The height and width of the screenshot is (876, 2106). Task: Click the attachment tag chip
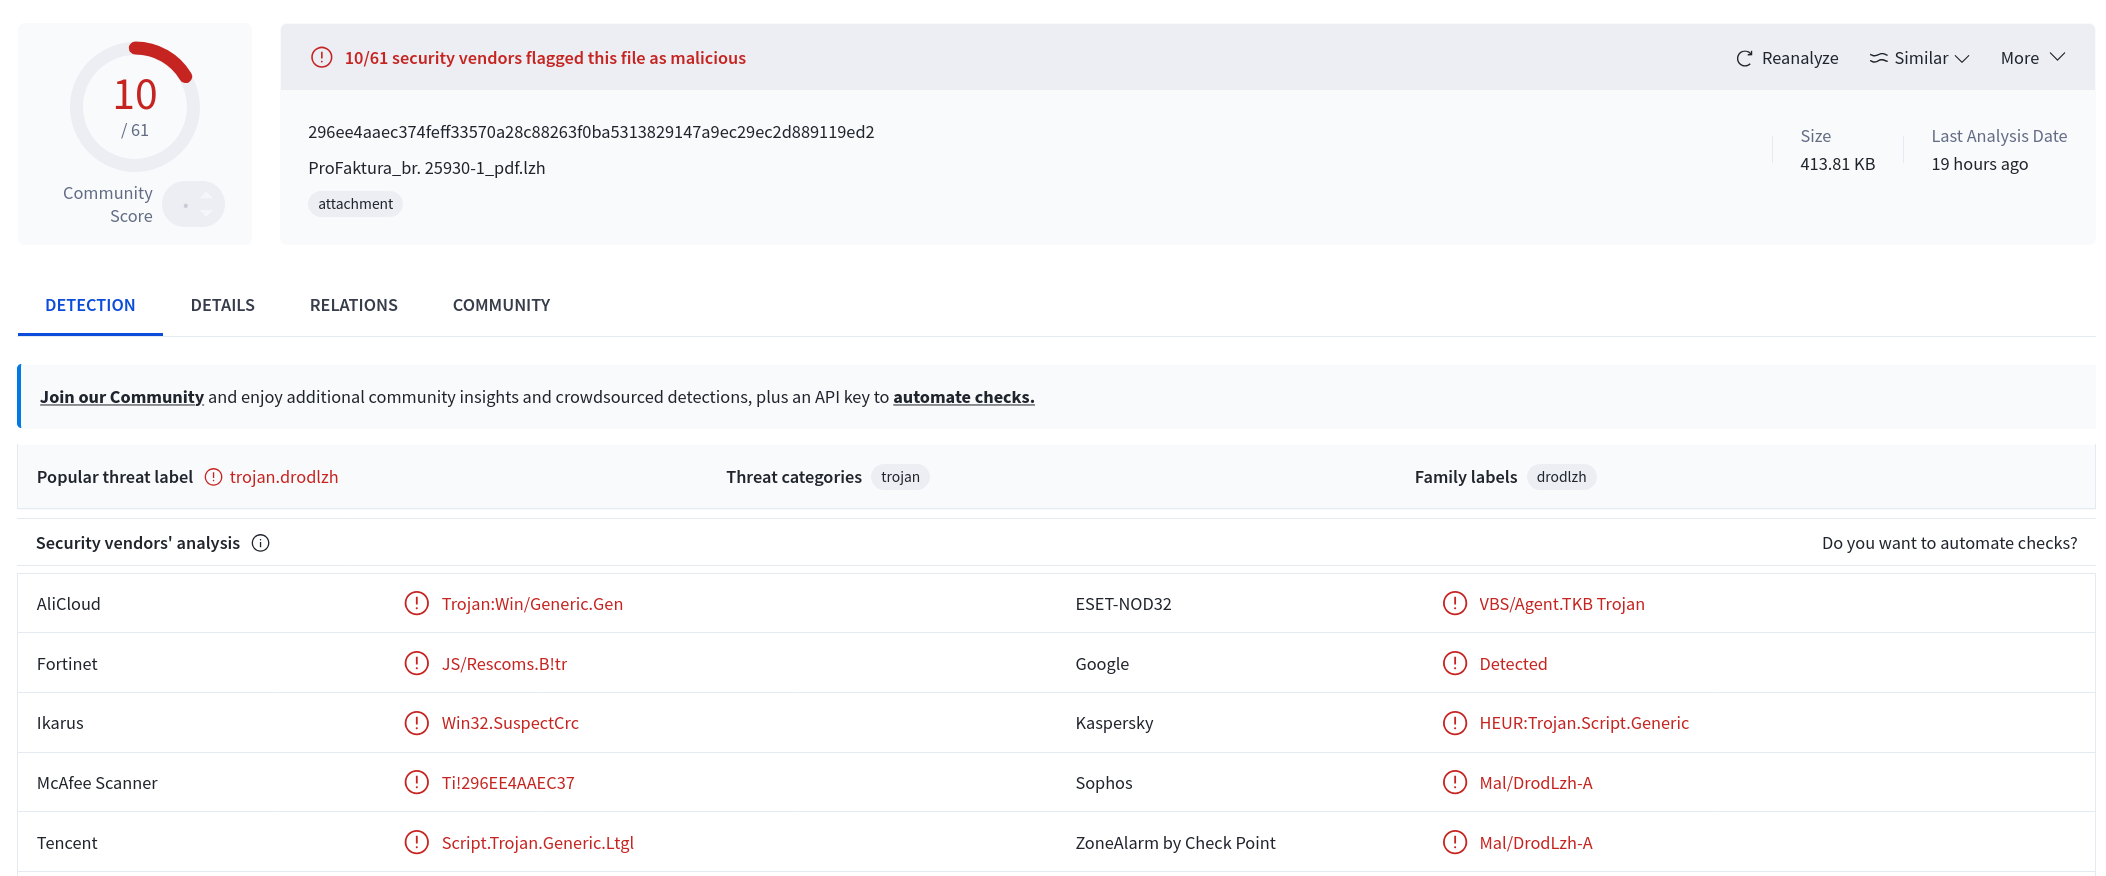[355, 204]
